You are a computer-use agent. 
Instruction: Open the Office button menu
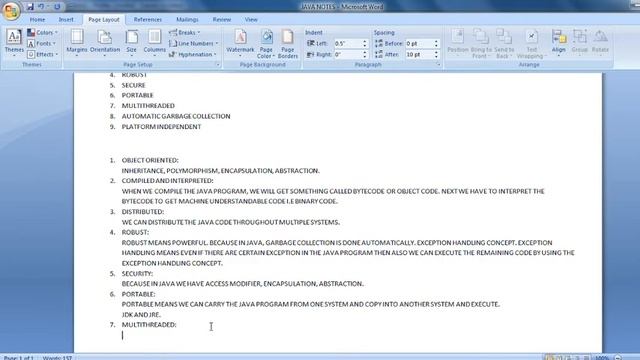tap(11, 10)
